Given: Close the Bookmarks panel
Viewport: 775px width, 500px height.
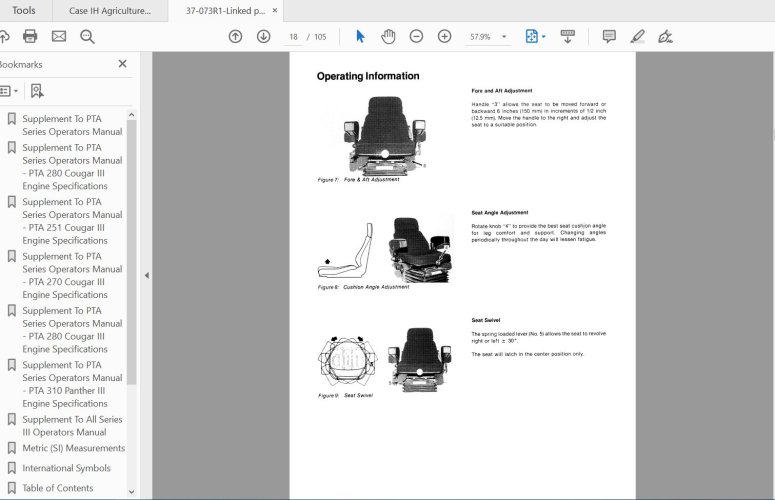Looking at the screenshot, I should (123, 64).
